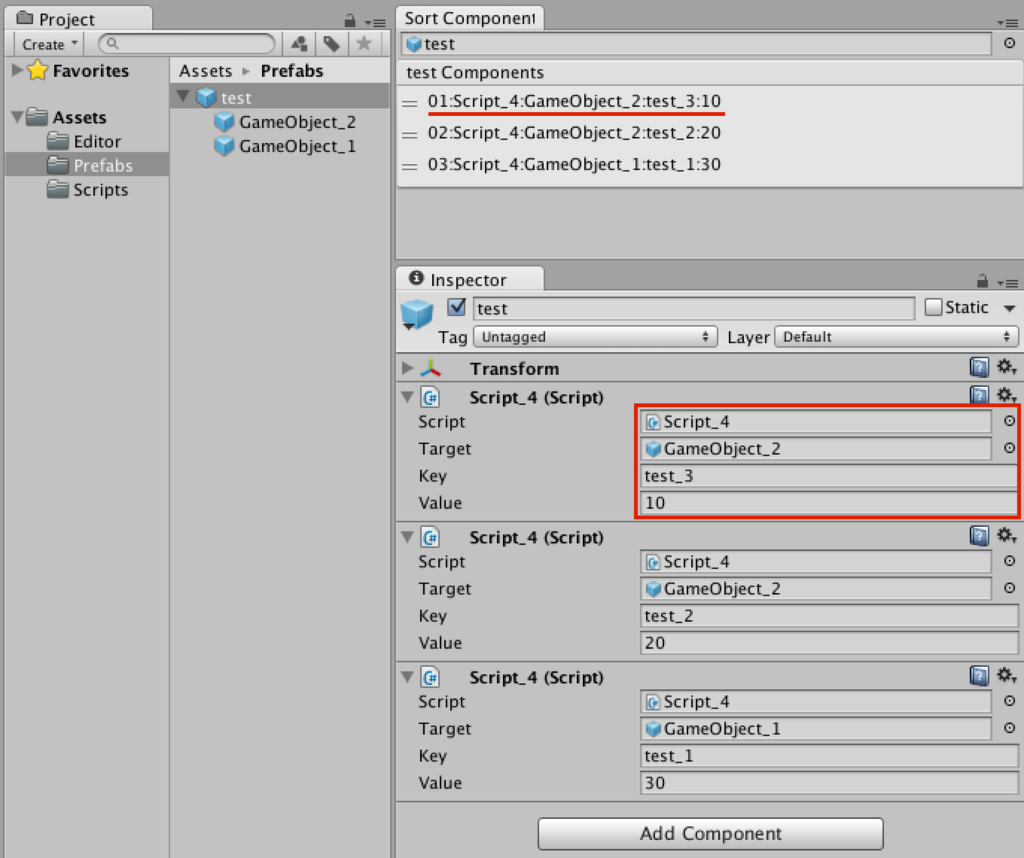Collapse the second Script_4 component foldout
This screenshot has width=1024, height=858.
(x=408, y=537)
